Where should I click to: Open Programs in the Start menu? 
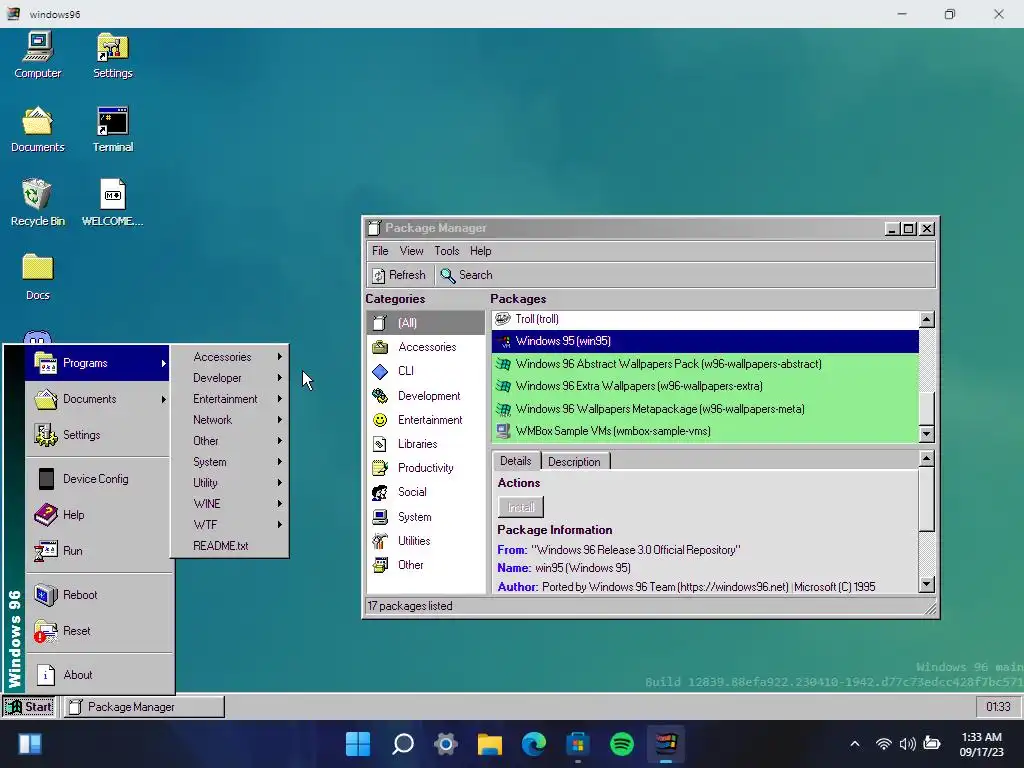pyautogui.click(x=98, y=363)
